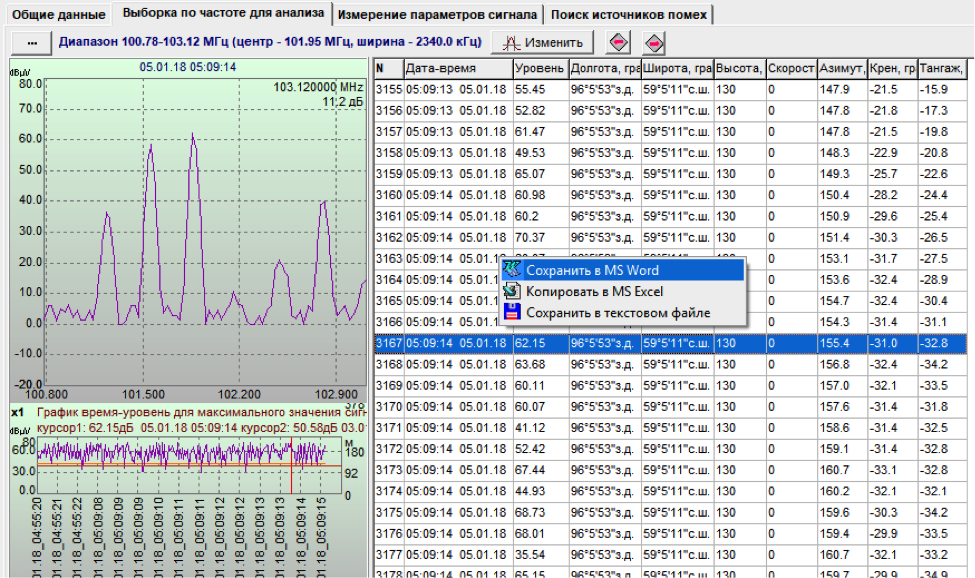The image size is (975, 578).
Task: Click the floppy disk icon for text file save
Action: [x=513, y=313]
